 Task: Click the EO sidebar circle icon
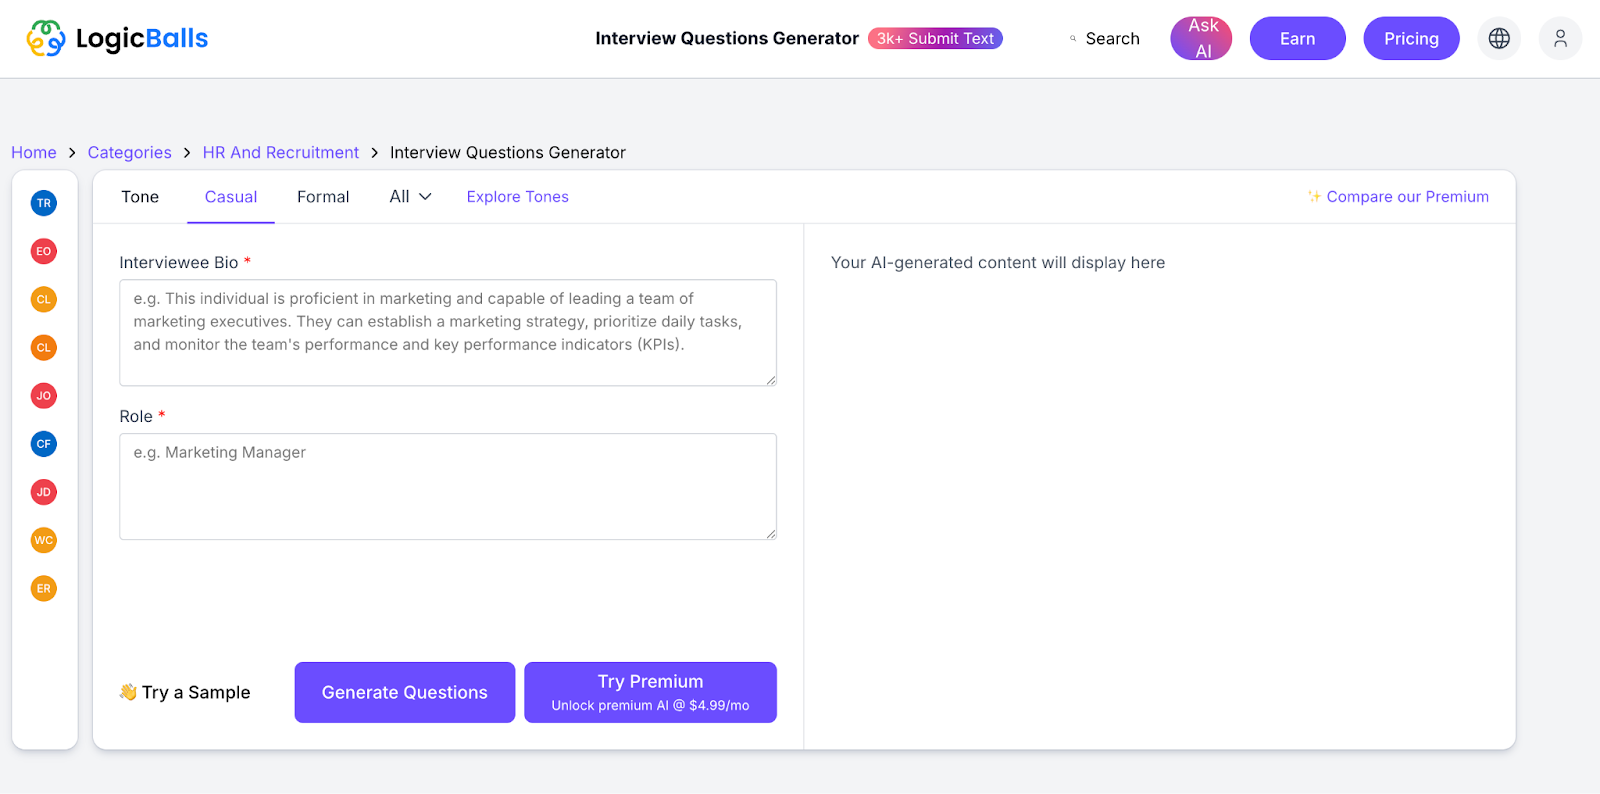point(44,251)
